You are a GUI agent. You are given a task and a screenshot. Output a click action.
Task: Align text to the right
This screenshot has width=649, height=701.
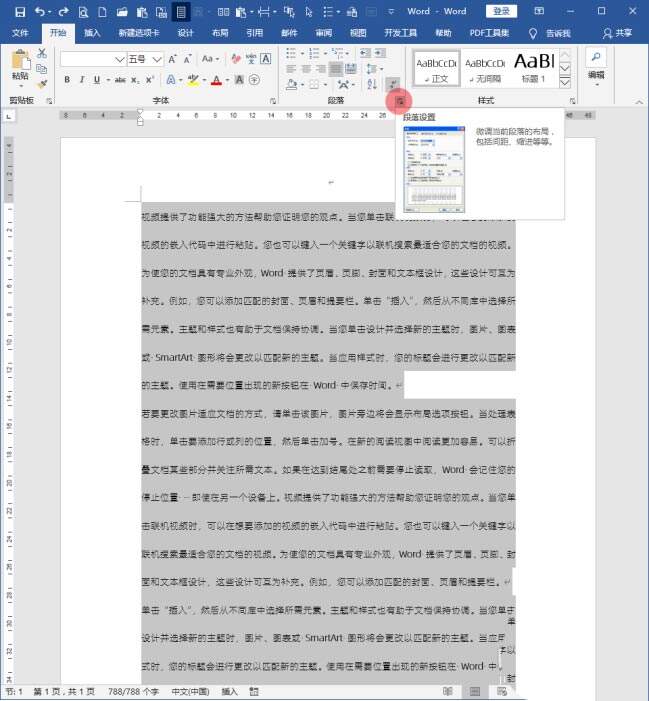[321, 69]
